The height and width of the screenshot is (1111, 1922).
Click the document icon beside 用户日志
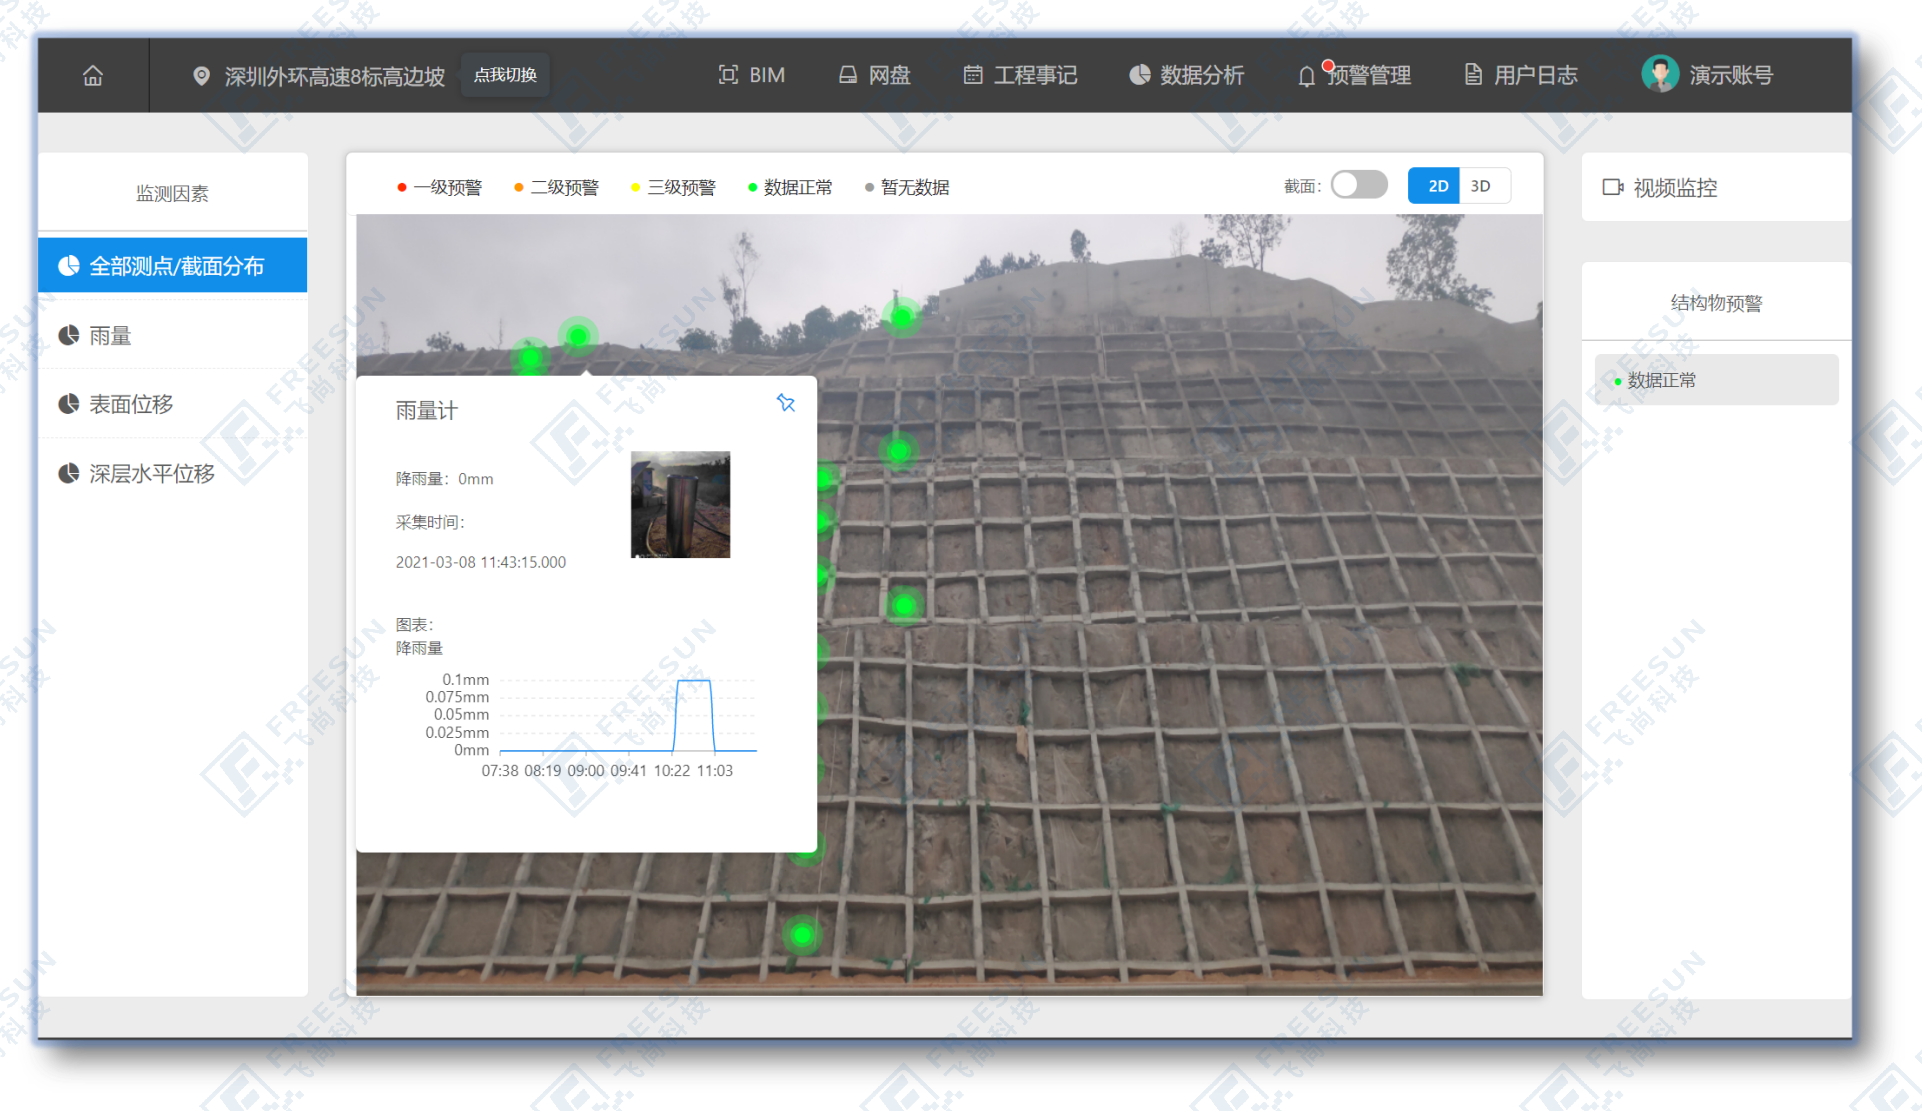pos(1473,75)
